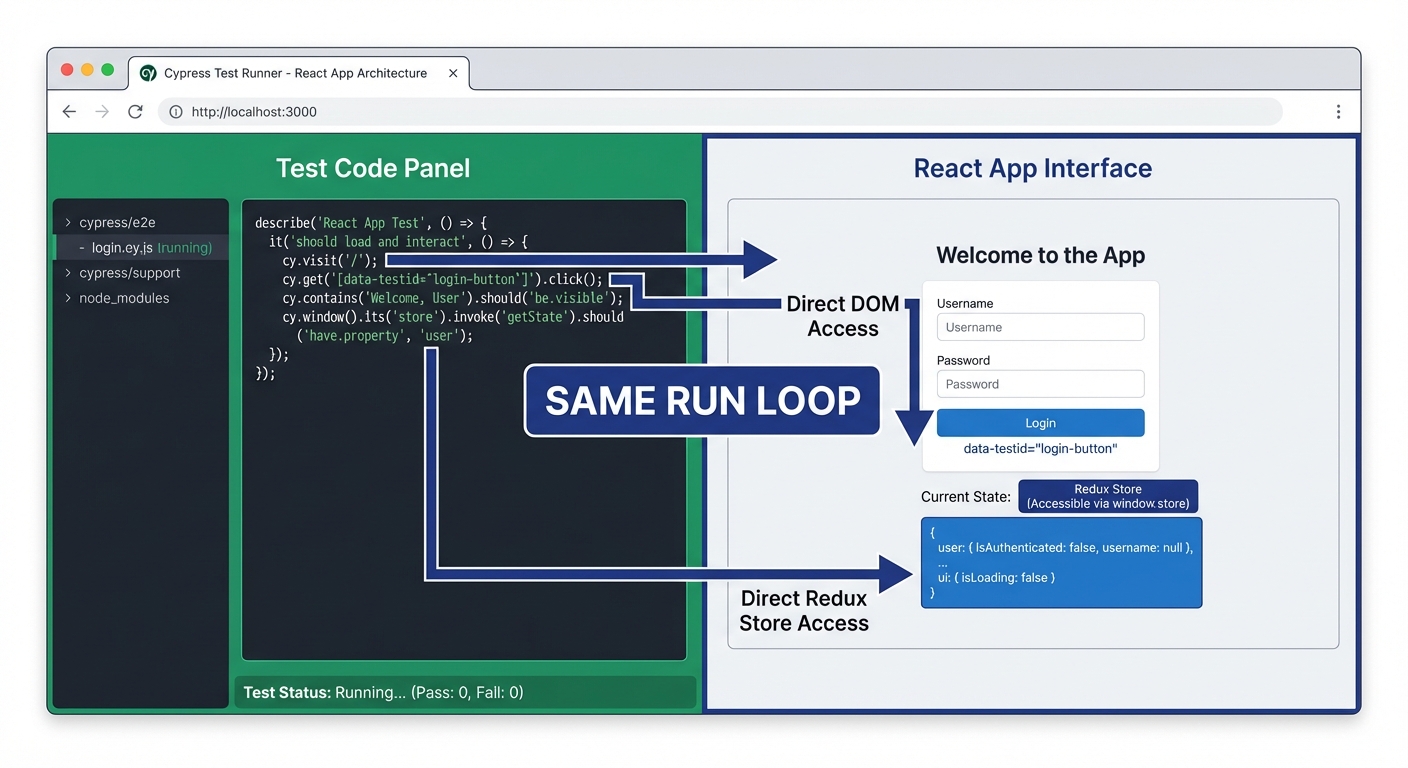The height and width of the screenshot is (768, 1408).
Task: Click the green traffic light button
Action: tap(105, 70)
